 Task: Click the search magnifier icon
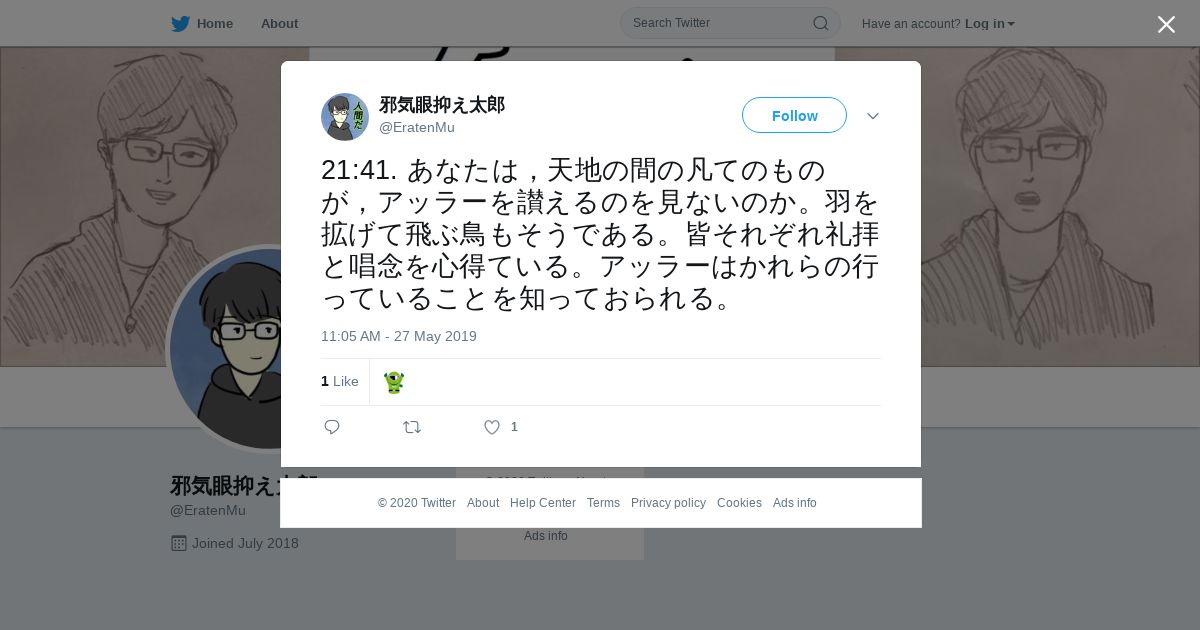[820, 23]
